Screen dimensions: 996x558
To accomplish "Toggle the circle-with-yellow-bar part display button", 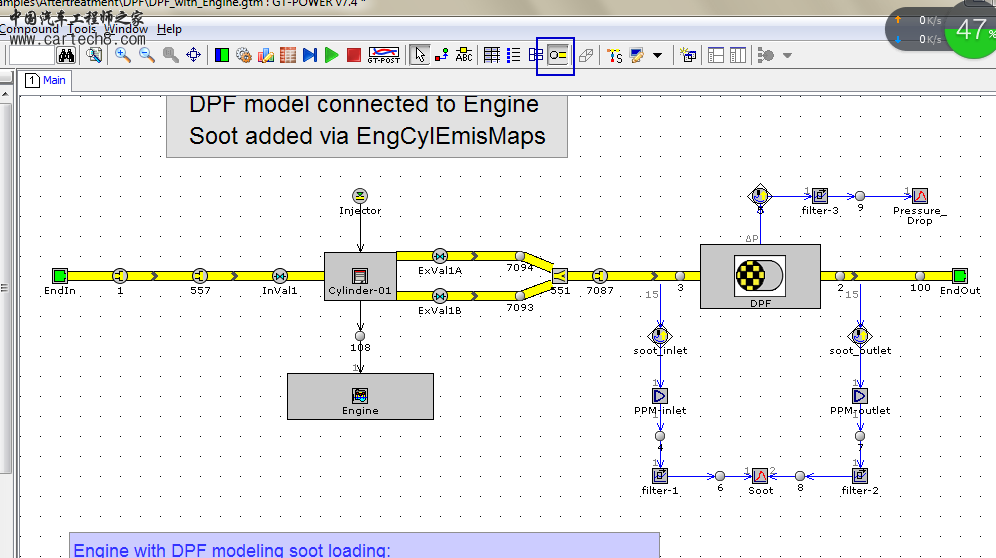I will click(x=558, y=55).
